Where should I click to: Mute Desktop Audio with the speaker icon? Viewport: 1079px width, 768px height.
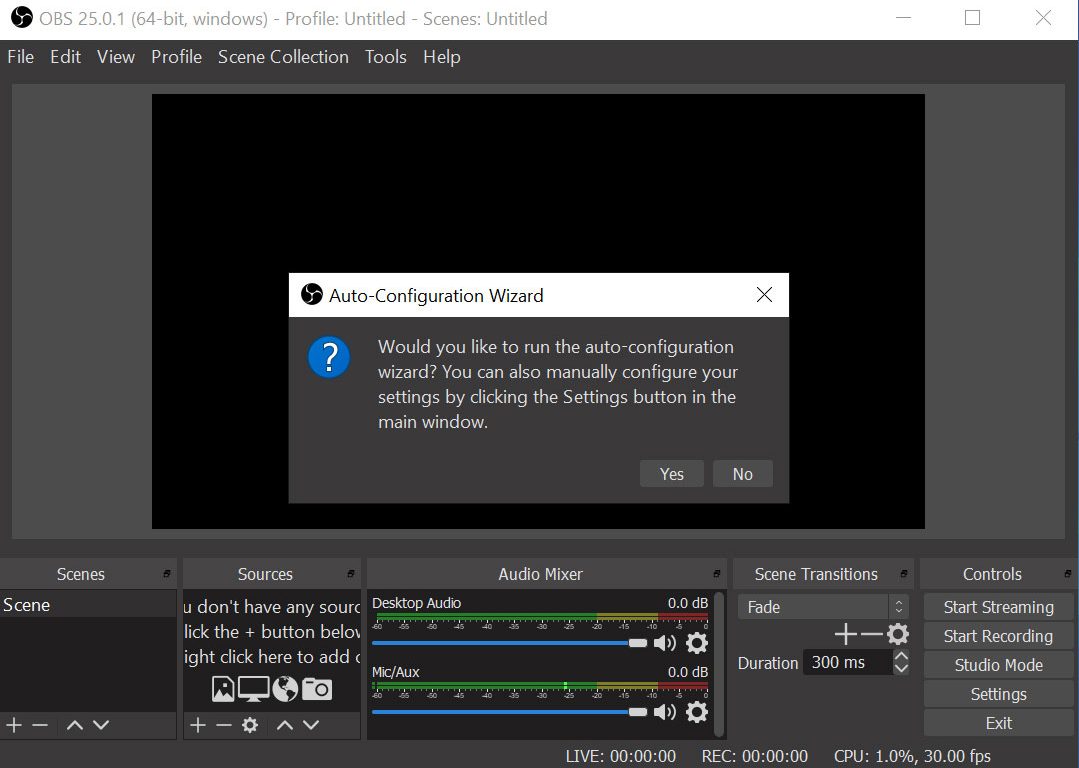tap(665, 643)
